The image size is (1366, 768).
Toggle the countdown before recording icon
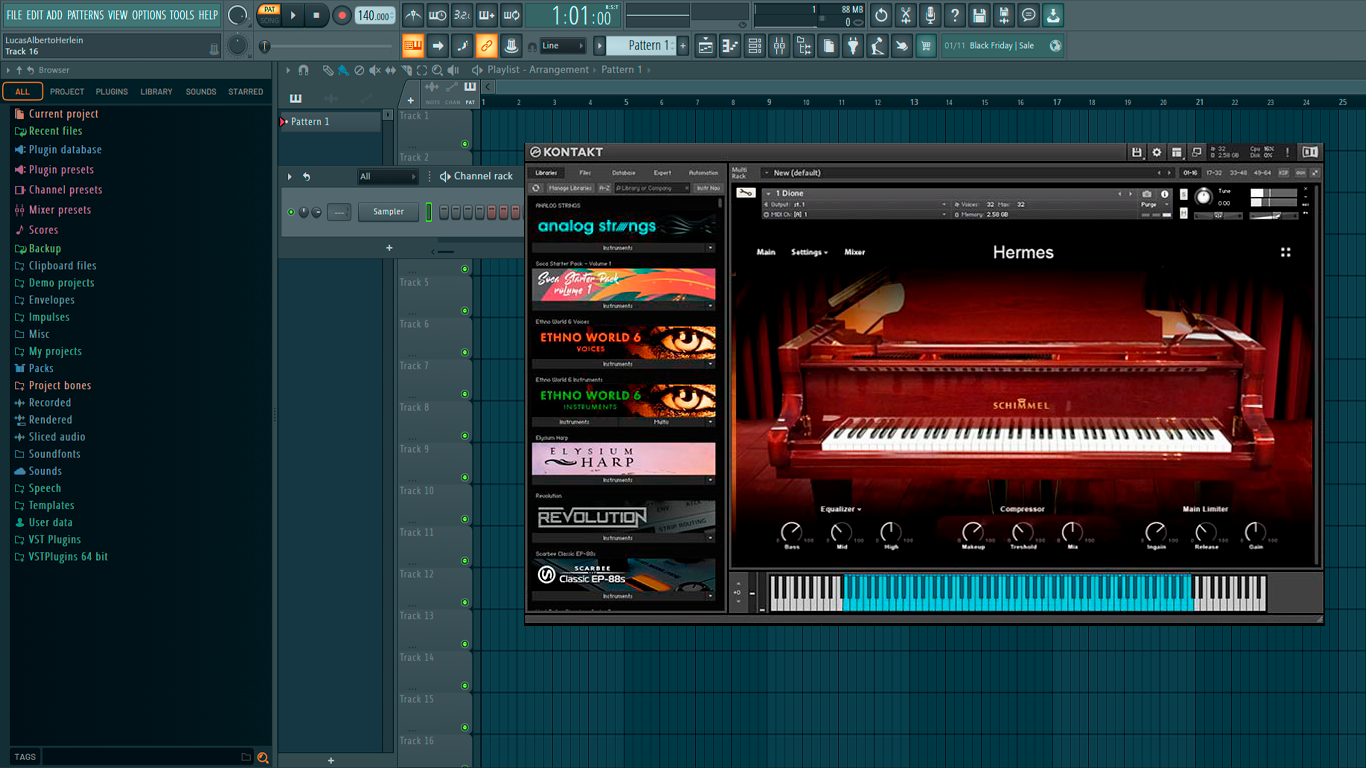click(462, 15)
